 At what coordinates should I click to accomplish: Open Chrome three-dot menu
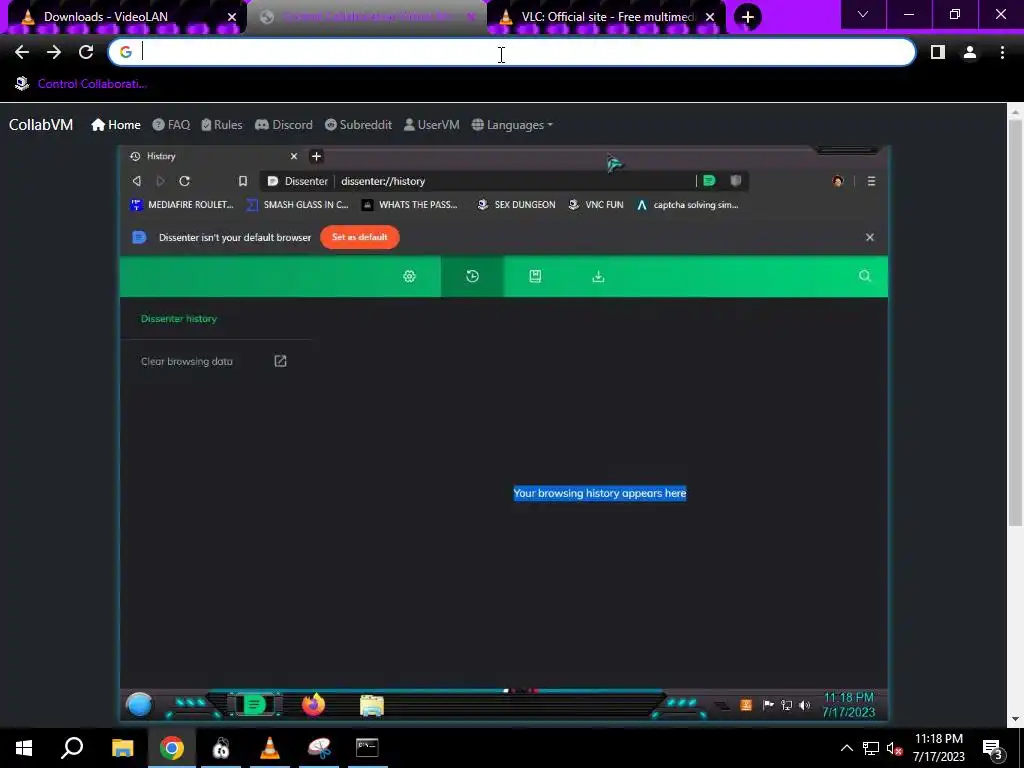click(1002, 52)
